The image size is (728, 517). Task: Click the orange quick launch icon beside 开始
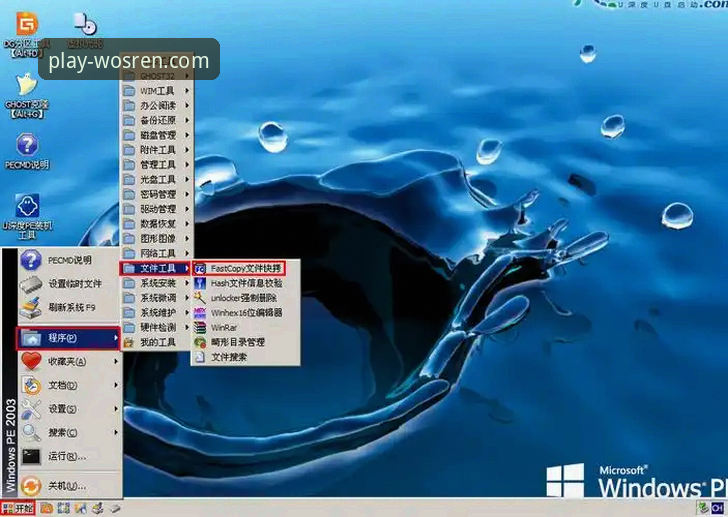tap(46, 509)
